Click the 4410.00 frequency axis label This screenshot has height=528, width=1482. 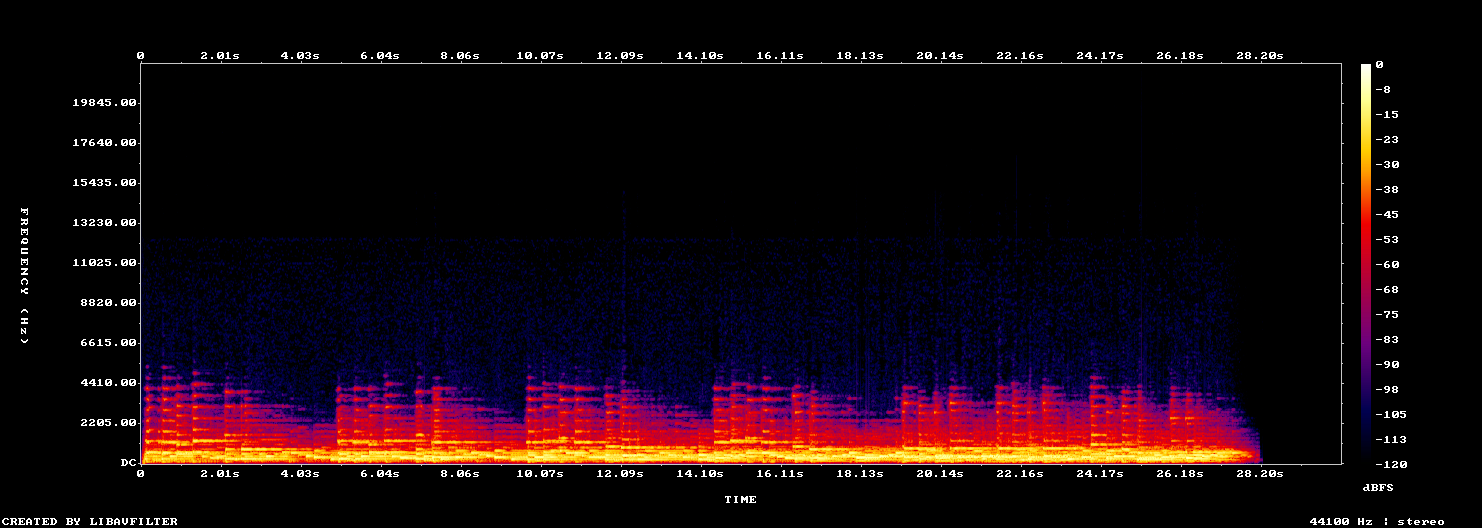(109, 383)
